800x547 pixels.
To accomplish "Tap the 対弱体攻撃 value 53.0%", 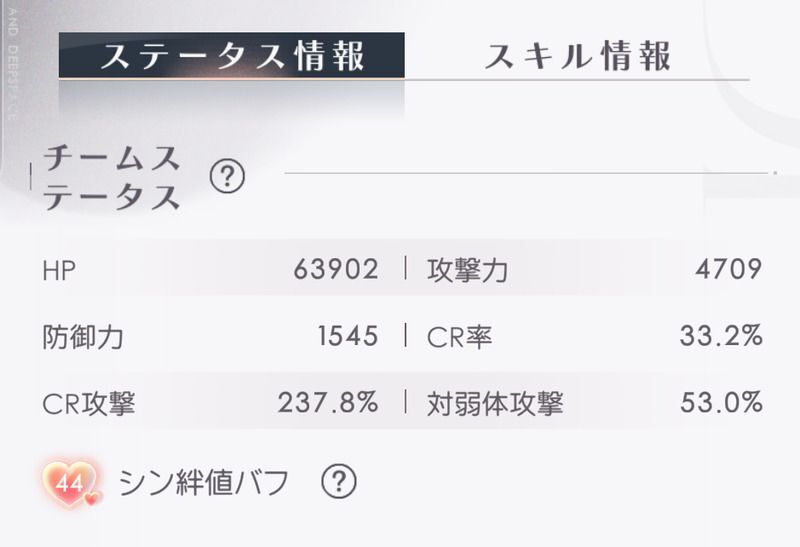I will point(720,403).
